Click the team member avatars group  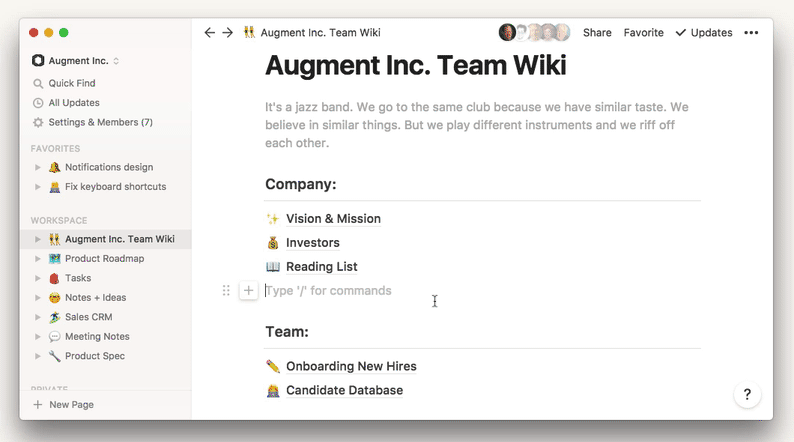click(535, 33)
